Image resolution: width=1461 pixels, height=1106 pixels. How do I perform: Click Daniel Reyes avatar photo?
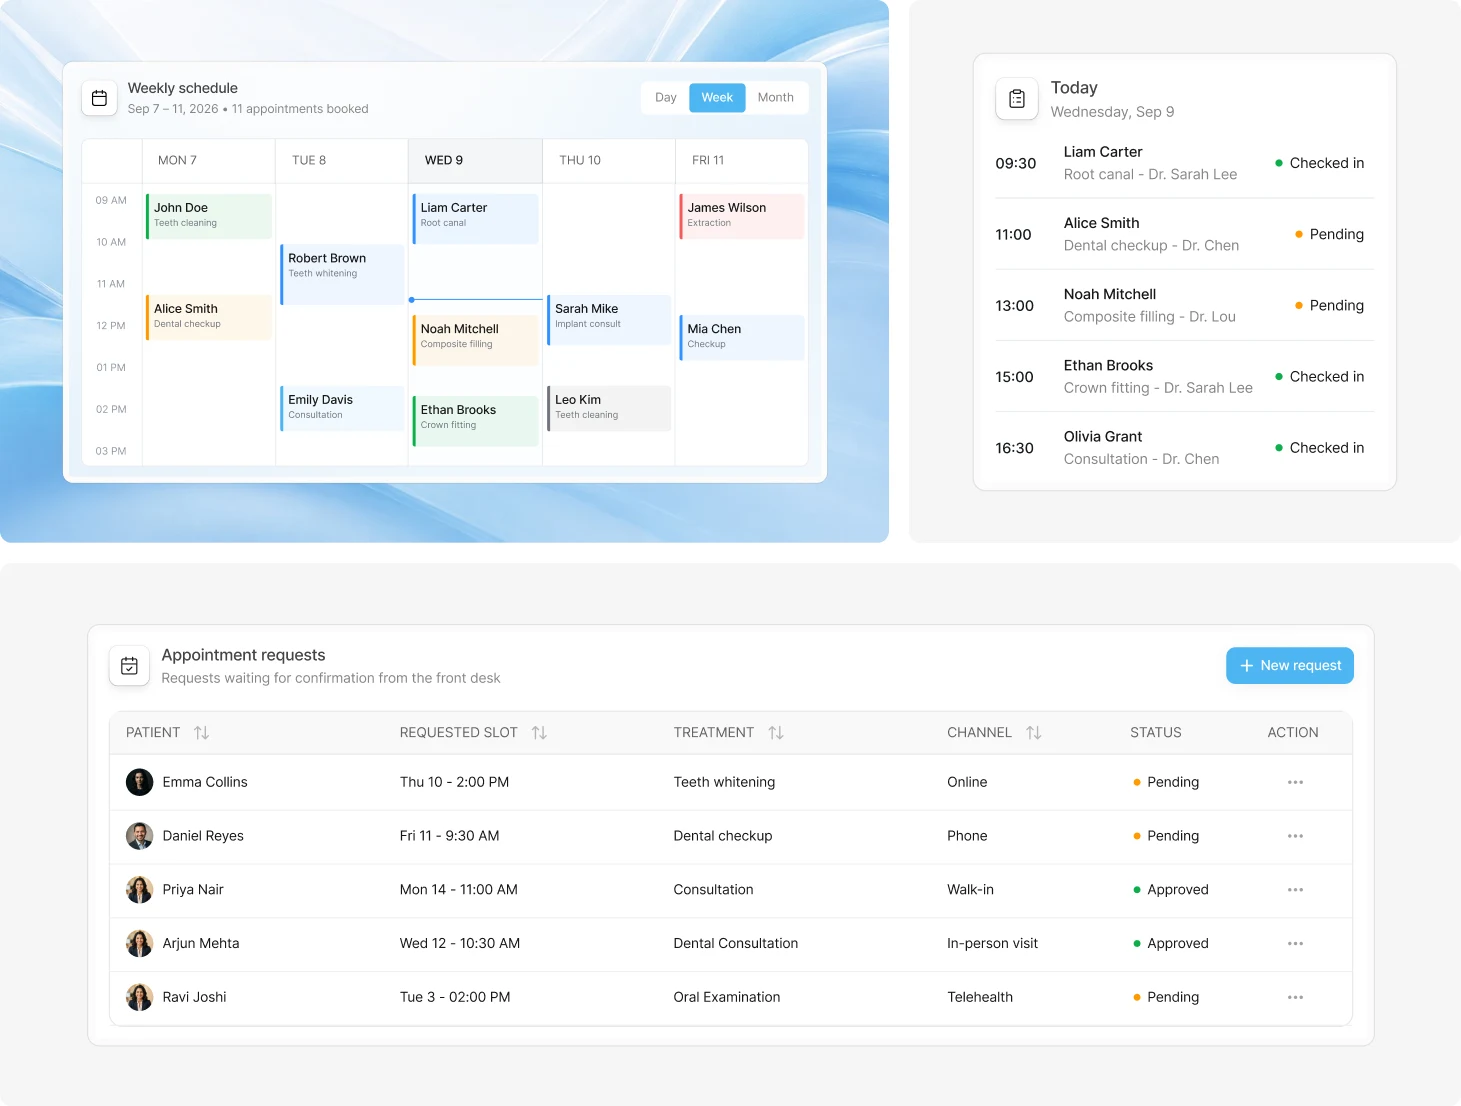[139, 836]
